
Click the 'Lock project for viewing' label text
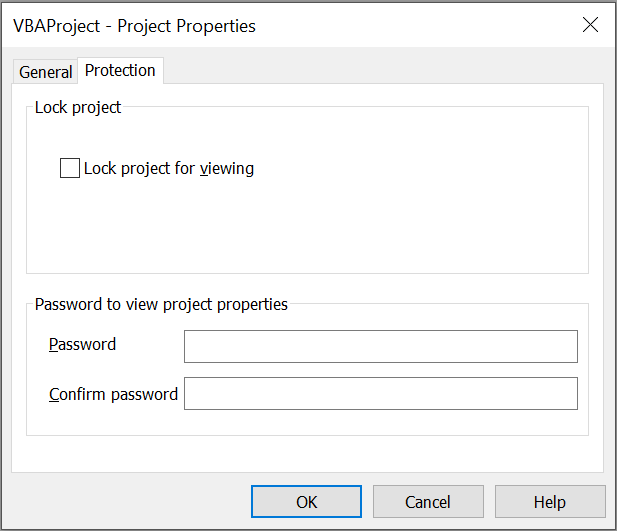169,168
